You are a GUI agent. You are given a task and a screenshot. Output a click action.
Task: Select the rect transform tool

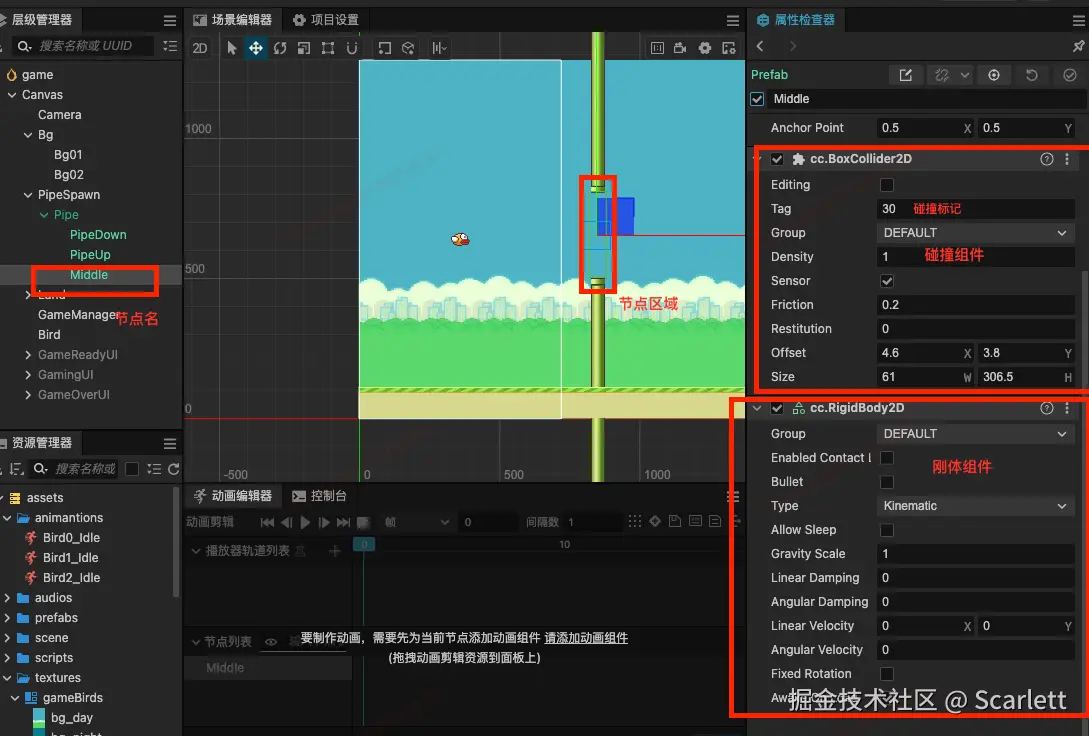click(328, 48)
